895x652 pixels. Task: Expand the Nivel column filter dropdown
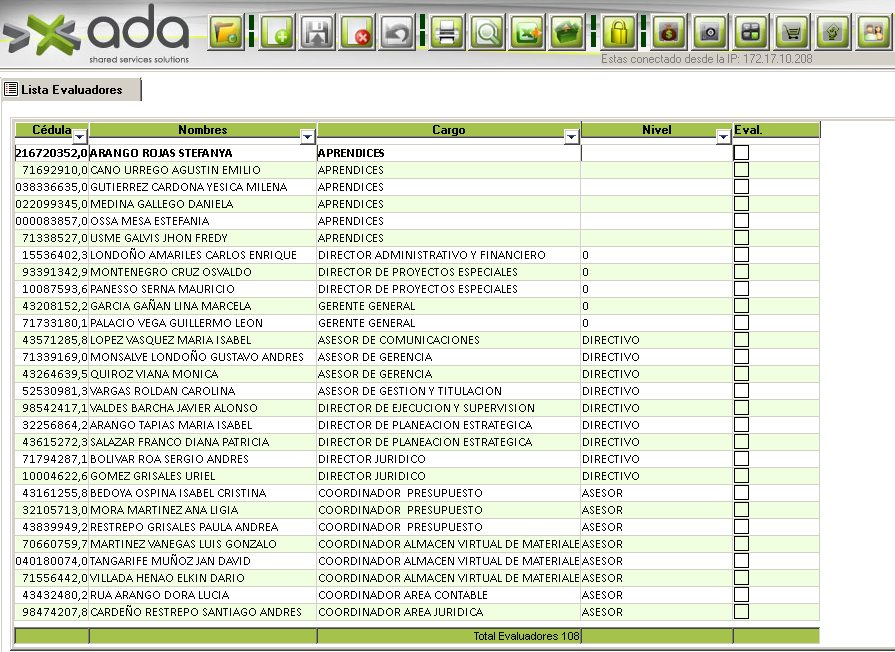tap(723, 137)
